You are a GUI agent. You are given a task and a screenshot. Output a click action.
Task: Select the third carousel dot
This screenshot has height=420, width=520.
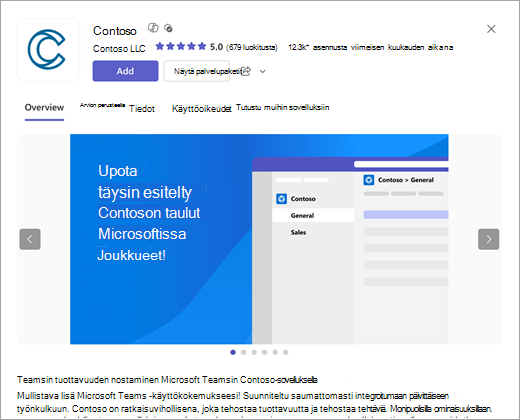[x=254, y=352]
